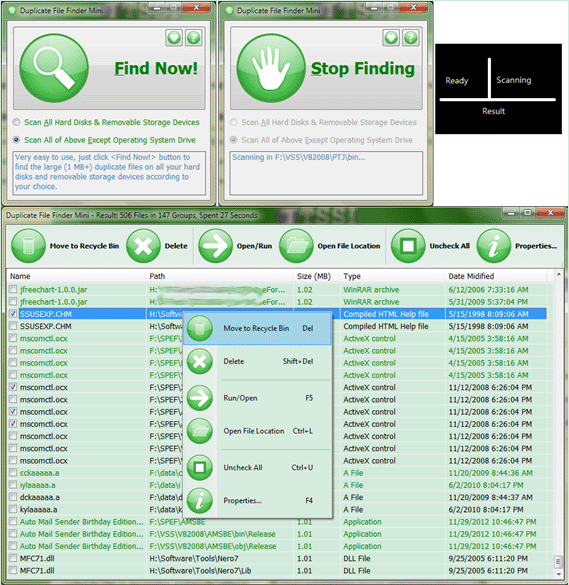Click the results list scroll down arrow
569x585 pixels.
558,574
